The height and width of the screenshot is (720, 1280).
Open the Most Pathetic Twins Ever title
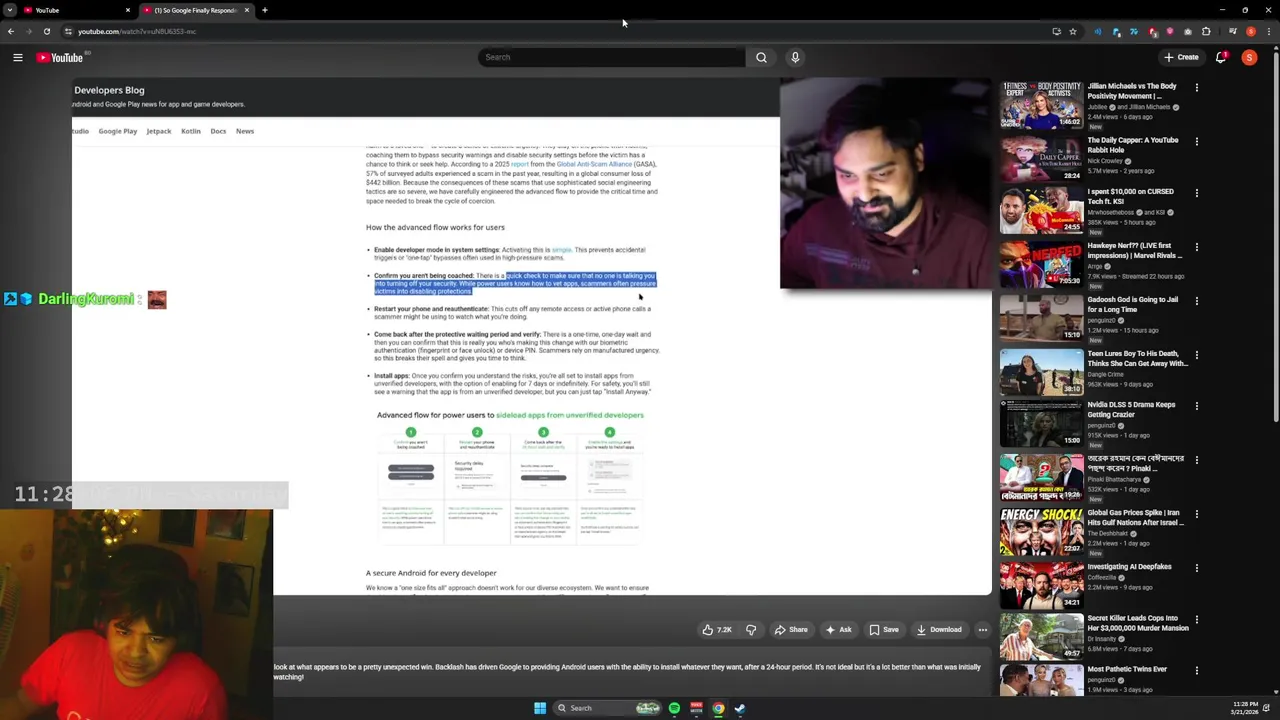[1127, 669]
